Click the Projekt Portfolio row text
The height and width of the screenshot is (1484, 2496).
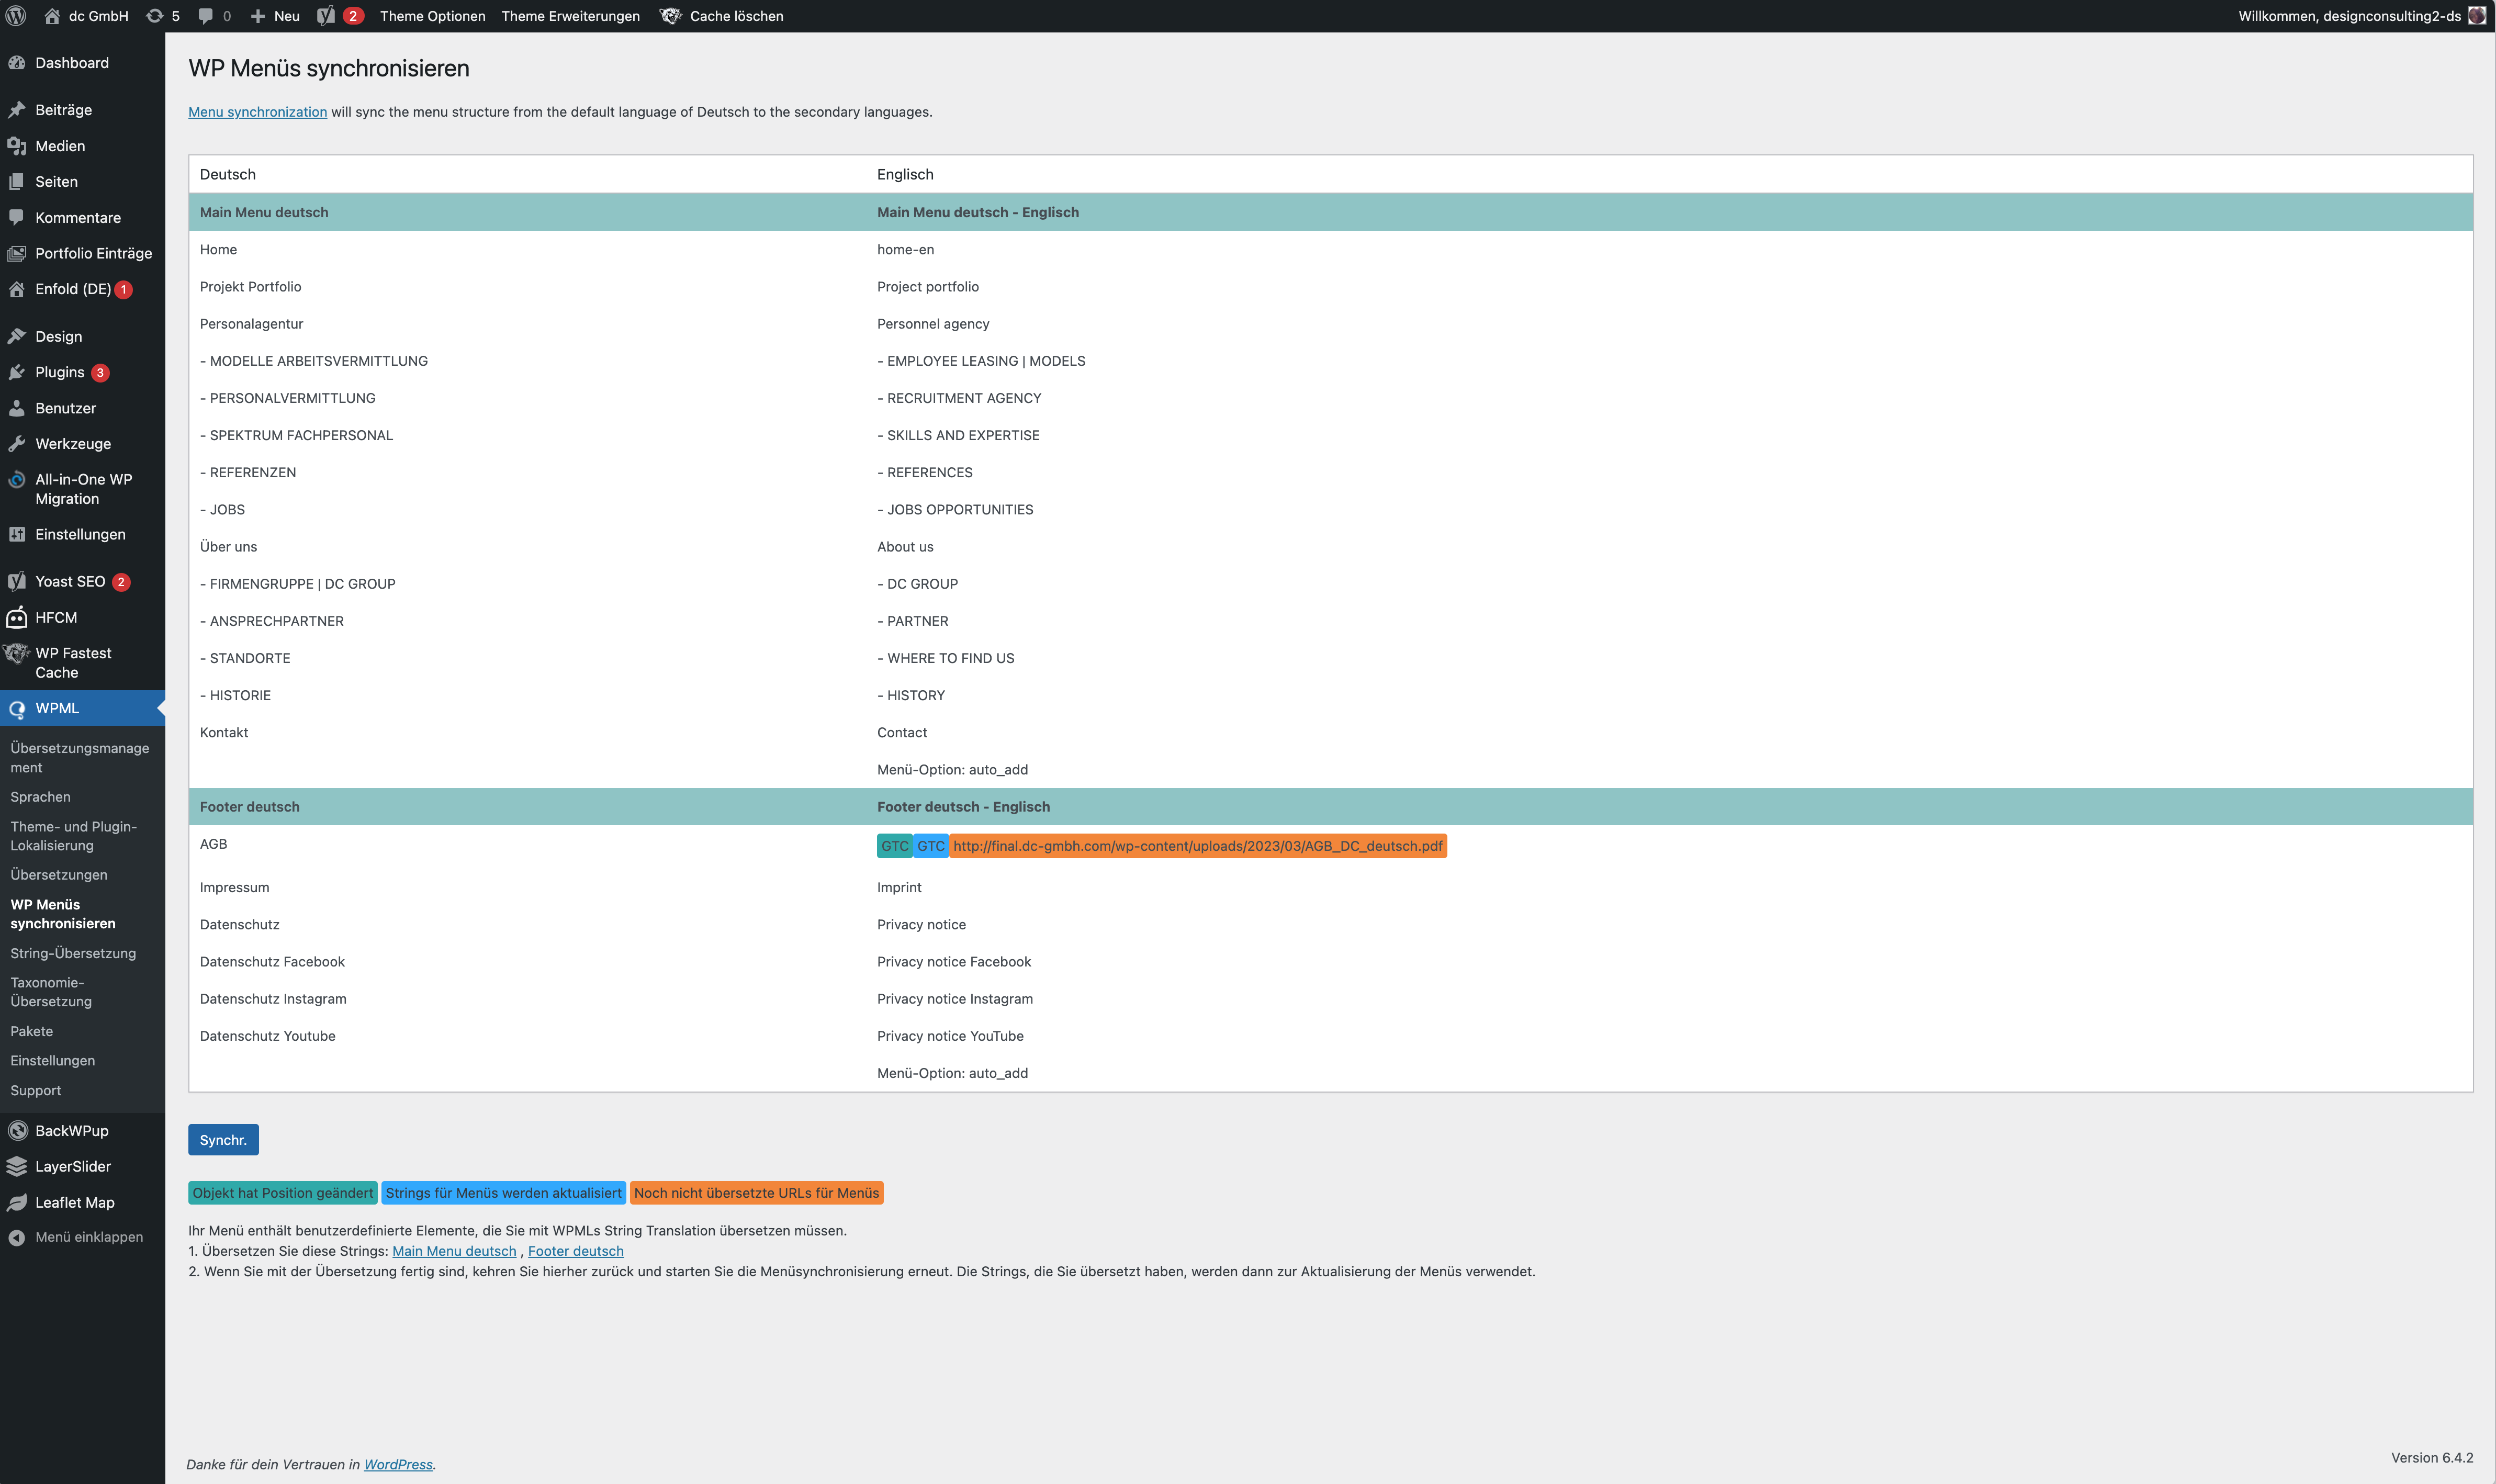click(x=250, y=287)
